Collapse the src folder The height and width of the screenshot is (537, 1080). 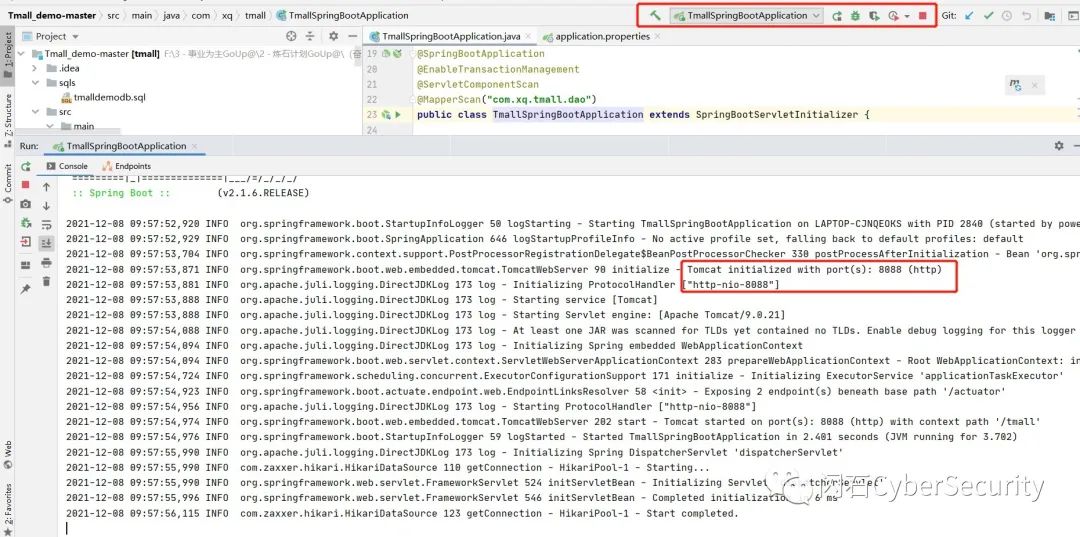(34, 112)
